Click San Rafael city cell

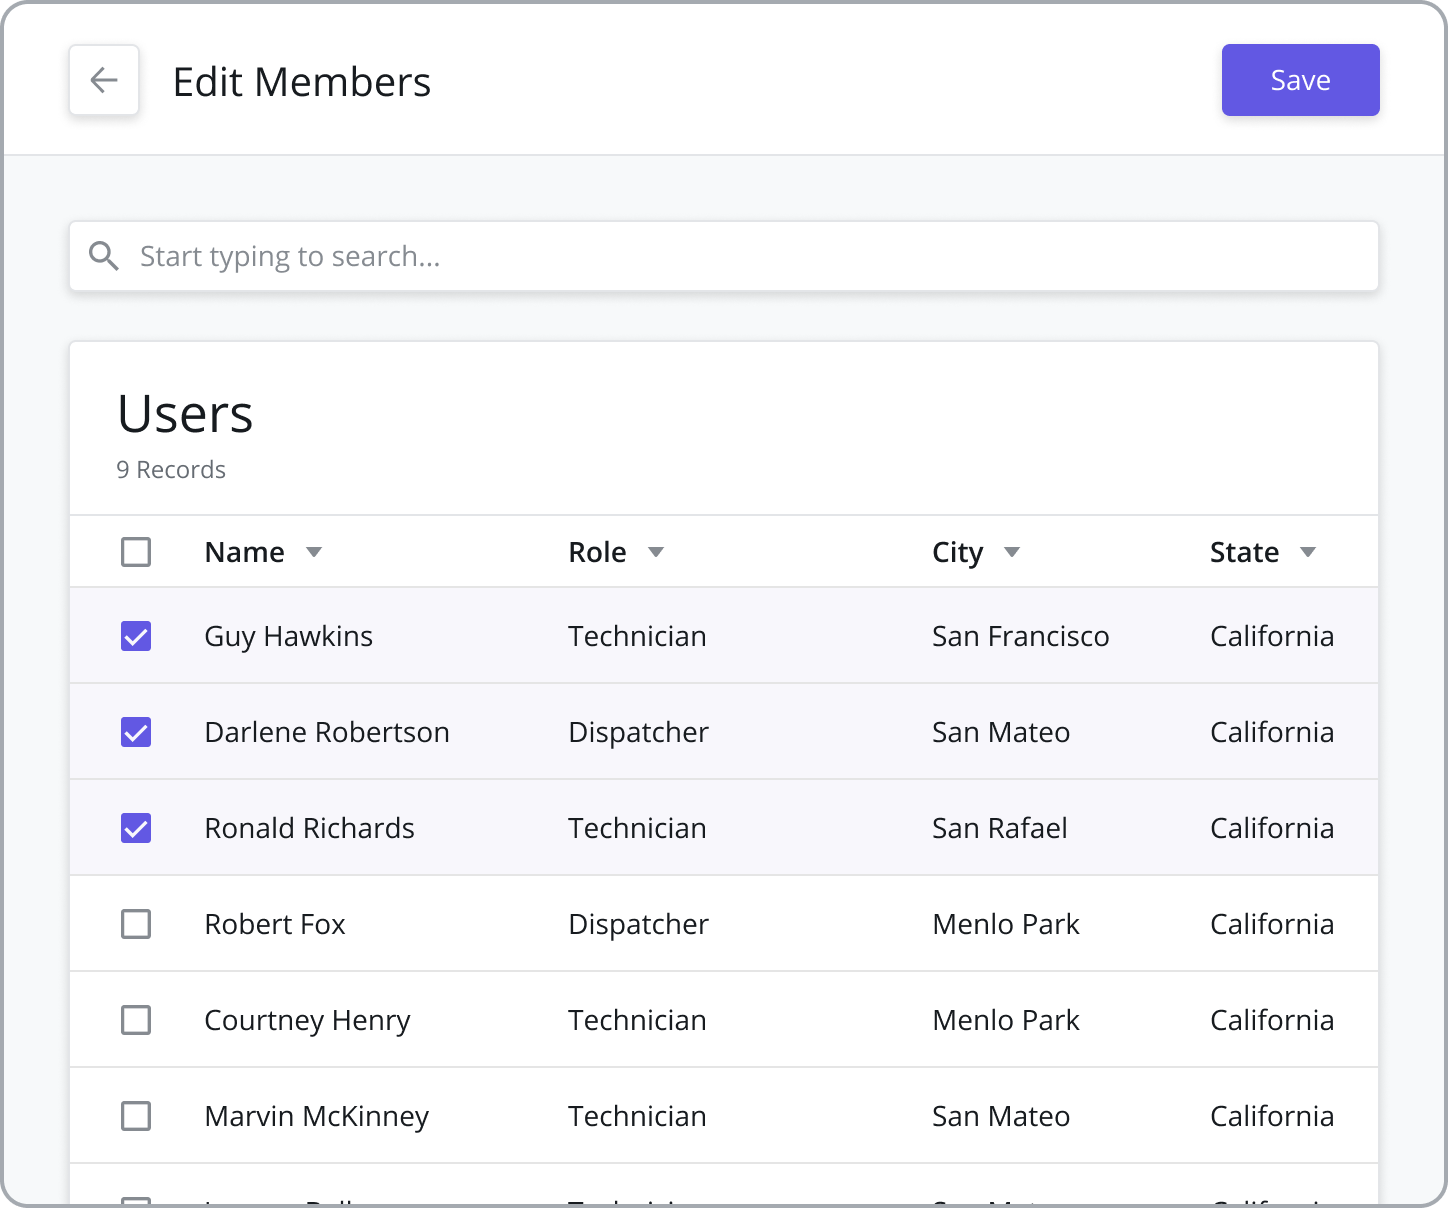point(1000,828)
